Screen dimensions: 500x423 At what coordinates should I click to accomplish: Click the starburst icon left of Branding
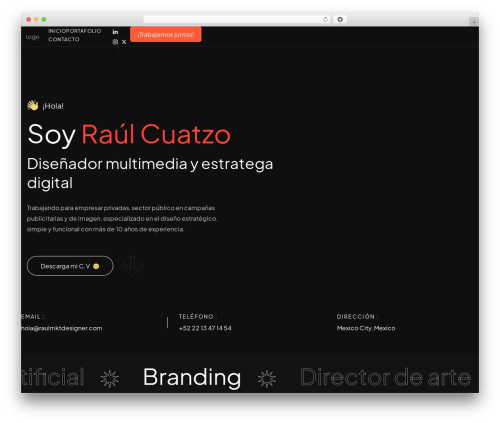tap(110, 378)
